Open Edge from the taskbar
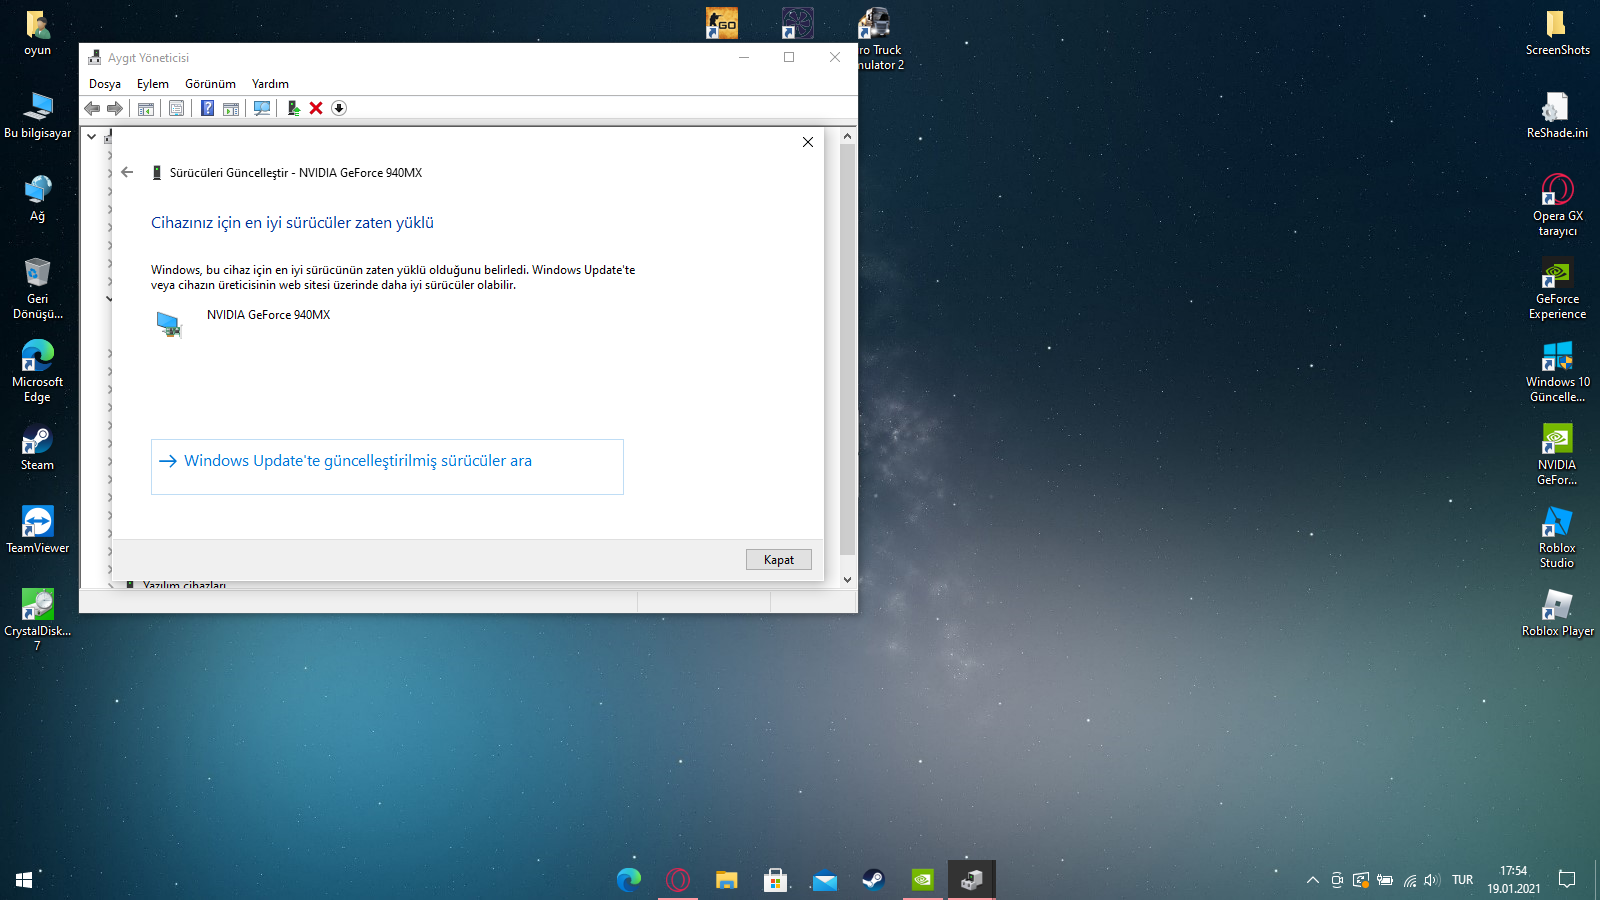 coord(629,880)
